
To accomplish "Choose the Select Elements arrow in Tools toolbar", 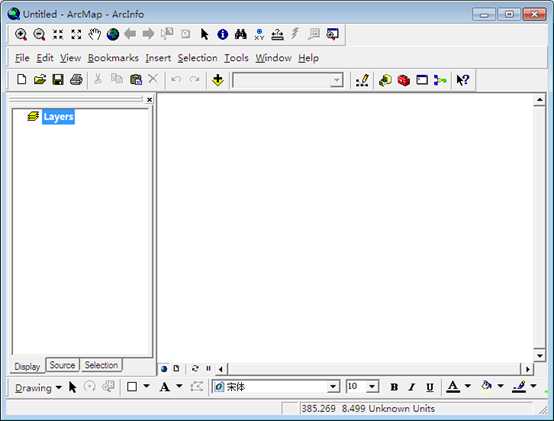I will tap(204, 34).
